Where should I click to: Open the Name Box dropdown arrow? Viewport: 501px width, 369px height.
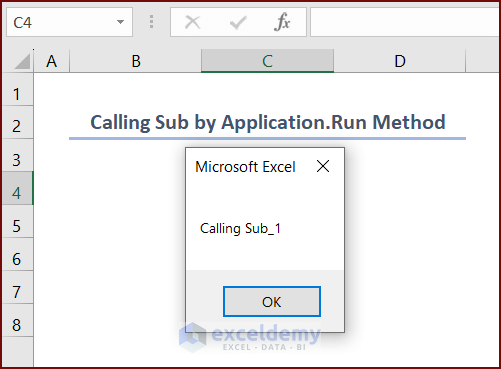click(x=120, y=22)
